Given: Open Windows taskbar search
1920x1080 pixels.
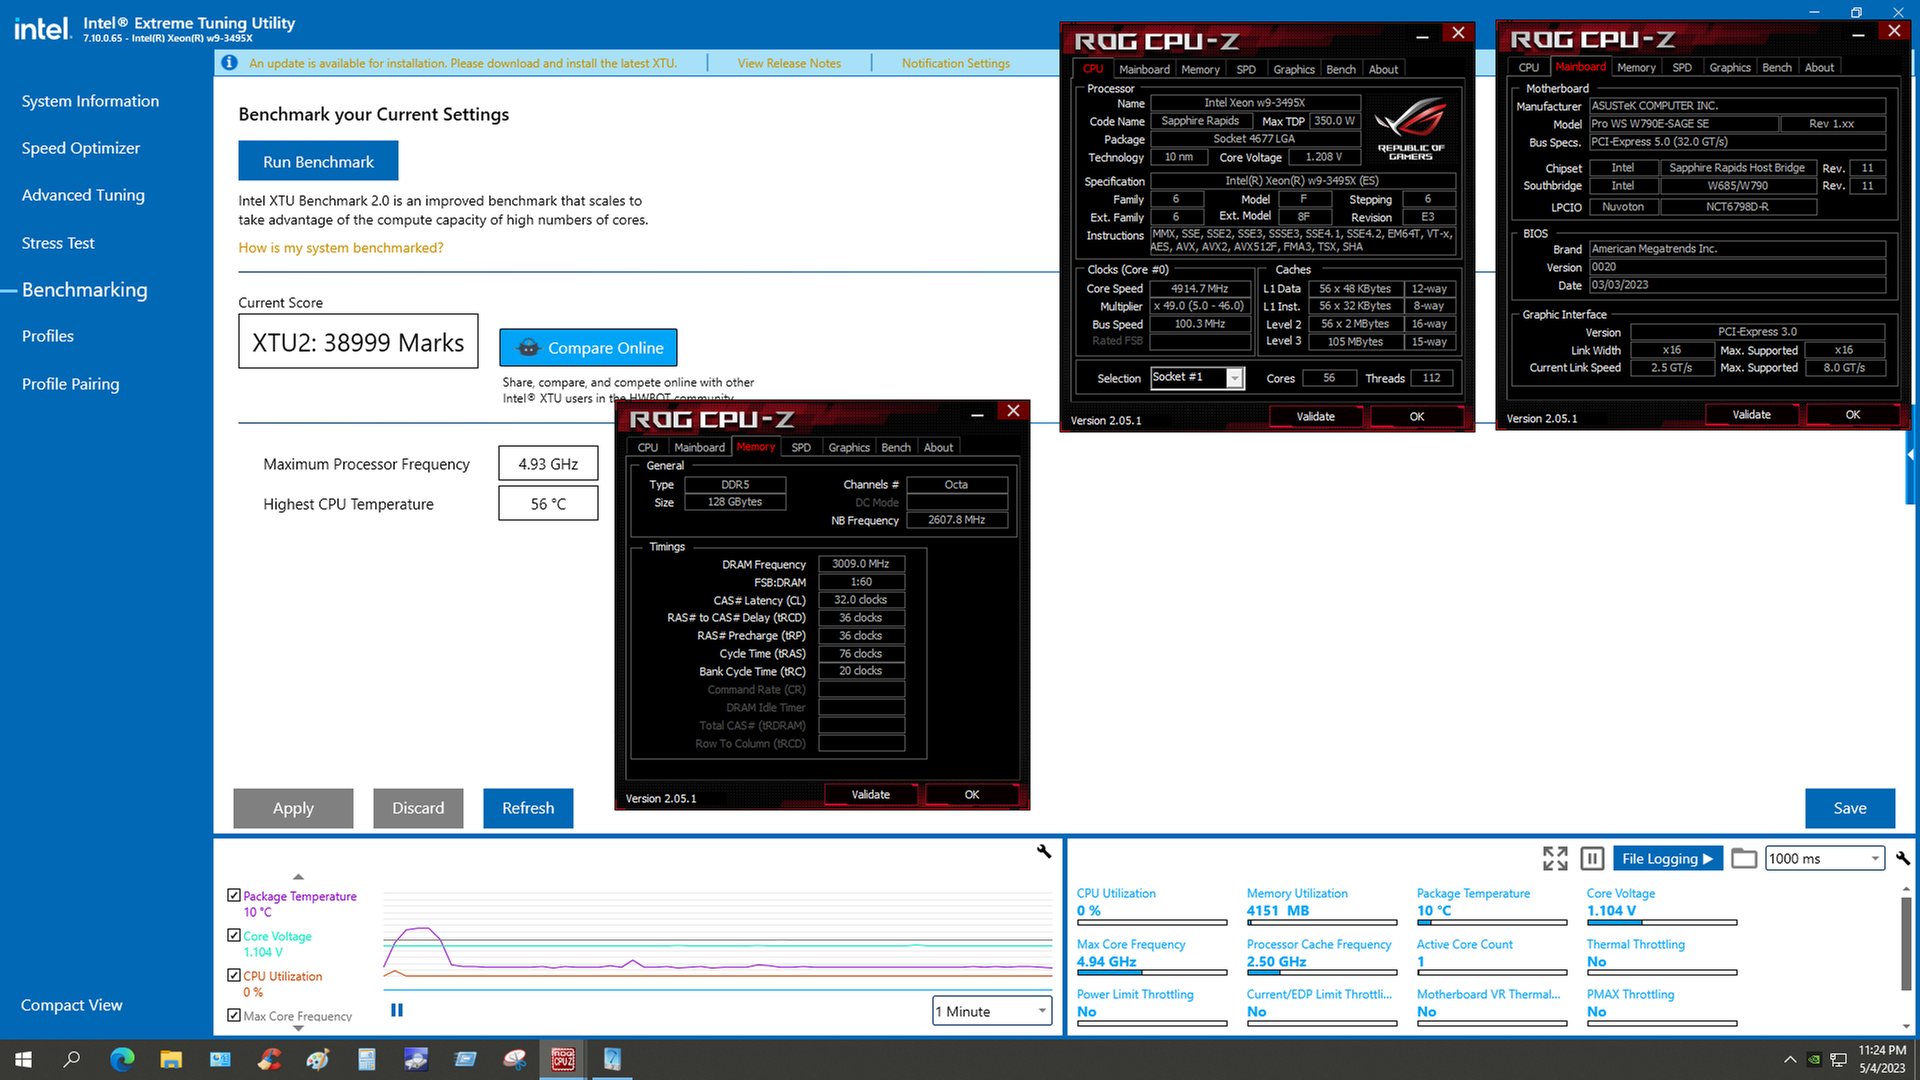Looking at the screenshot, I should [72, 1059].
